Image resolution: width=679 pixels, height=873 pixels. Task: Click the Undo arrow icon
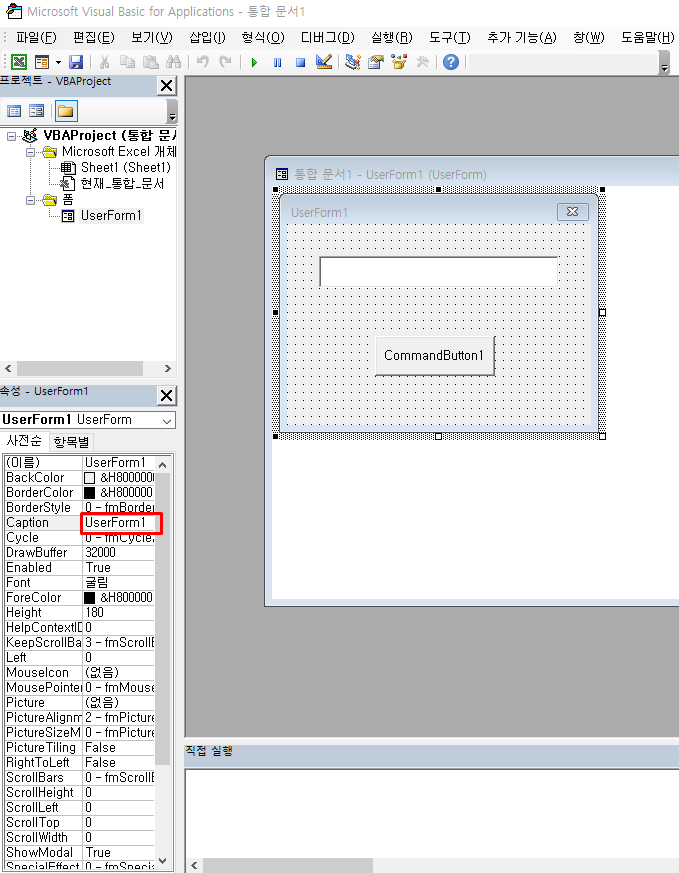(x=203, y=62)
